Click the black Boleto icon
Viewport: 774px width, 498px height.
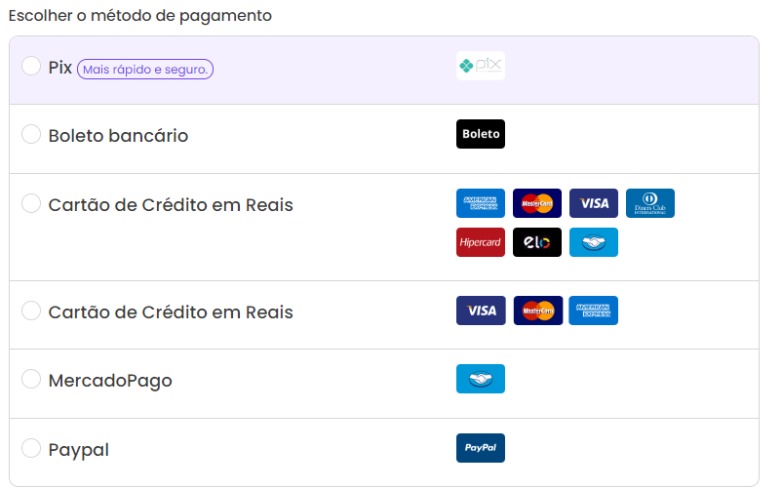point(480,134)
